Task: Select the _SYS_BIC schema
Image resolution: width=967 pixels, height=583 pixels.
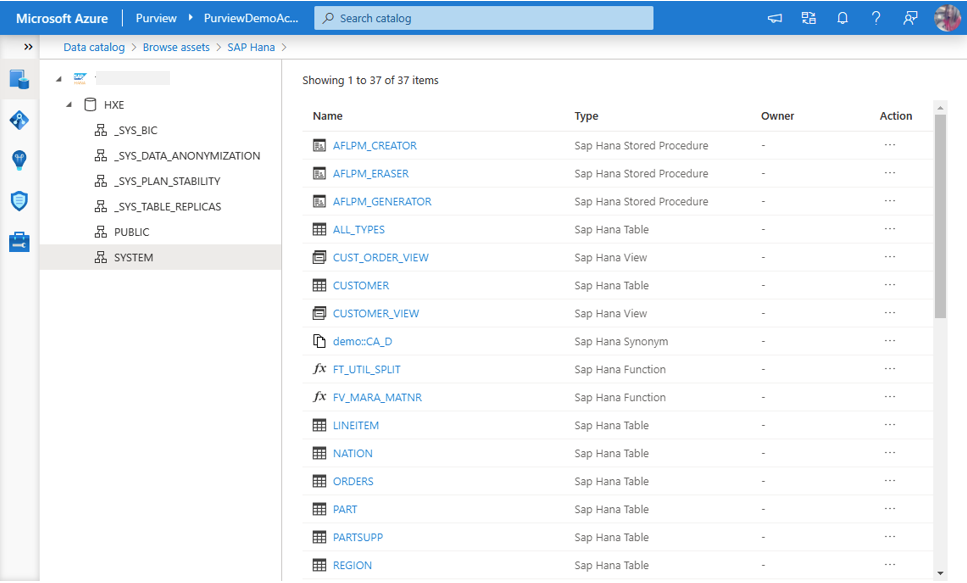Action: coord(136,130)
